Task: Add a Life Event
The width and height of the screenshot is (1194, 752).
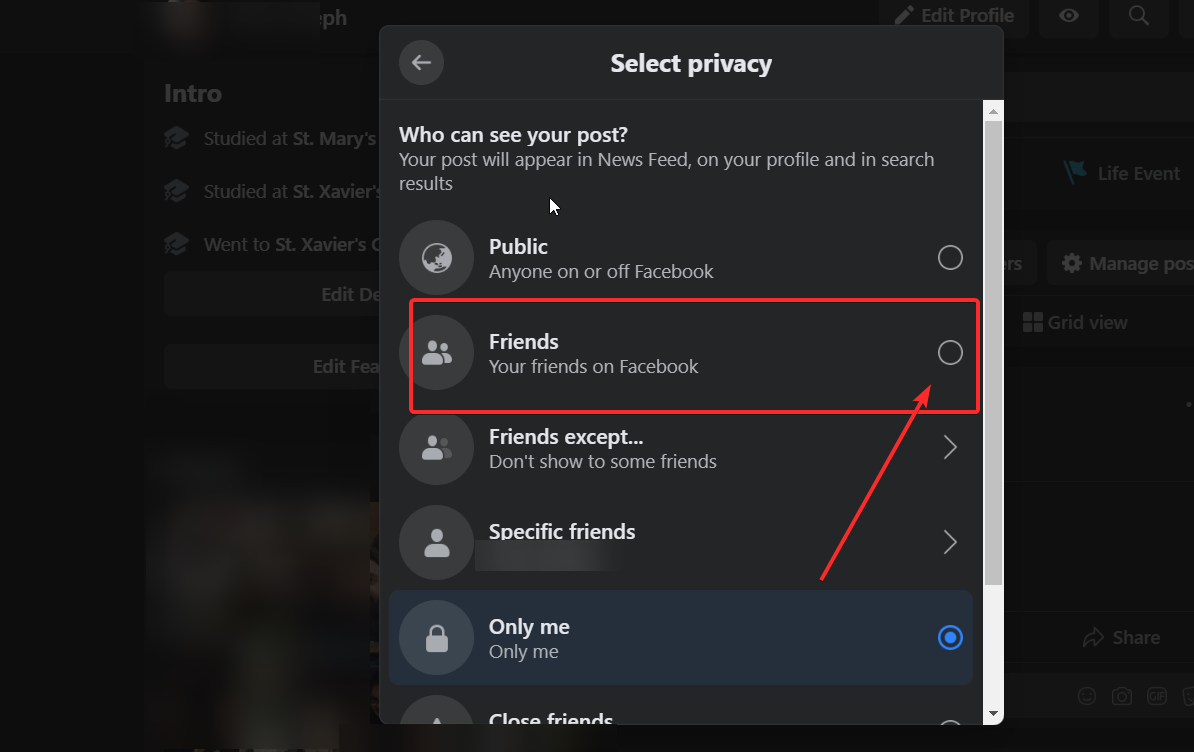Action: point(1121,173)
